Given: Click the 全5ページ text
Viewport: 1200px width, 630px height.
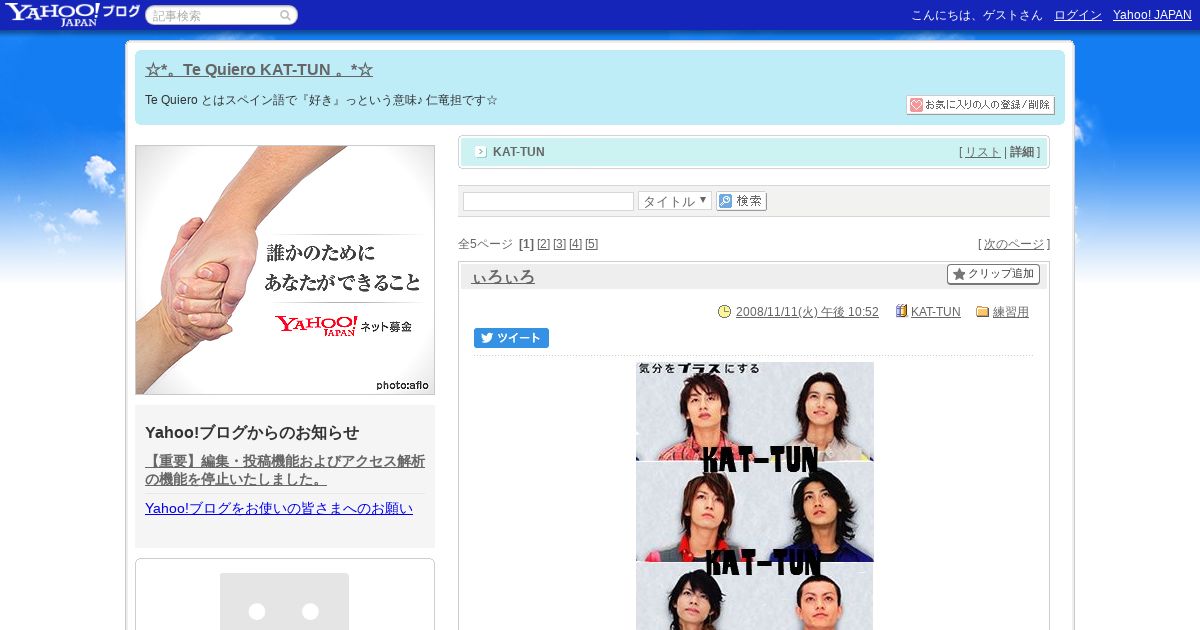Looking at the screenshot, I should coord(485,244).
